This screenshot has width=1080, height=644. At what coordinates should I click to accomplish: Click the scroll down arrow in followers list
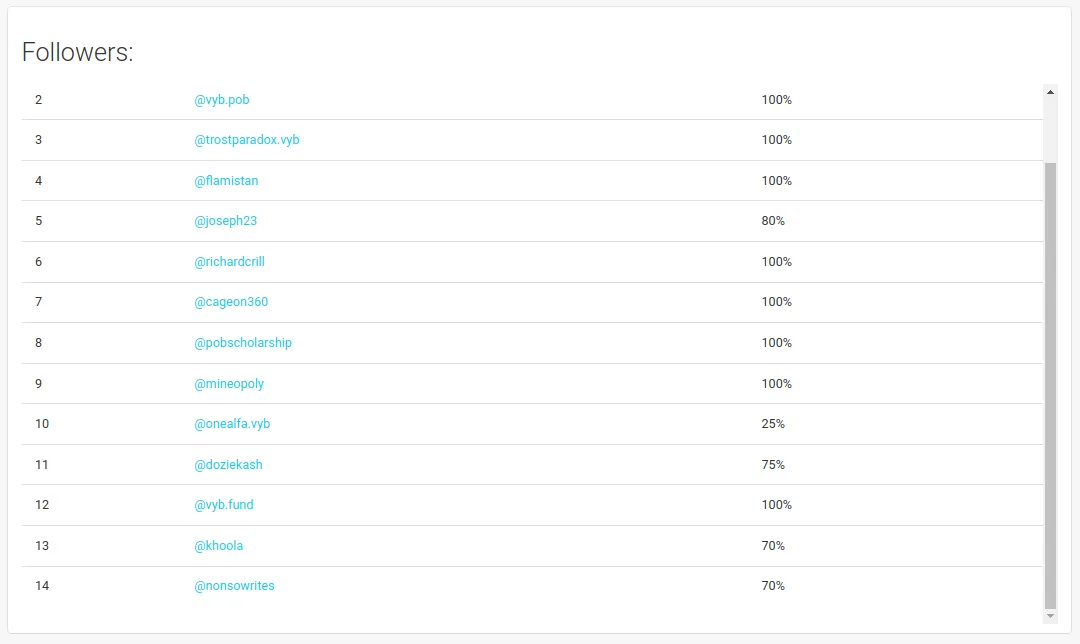click(x=1050, y=617)
